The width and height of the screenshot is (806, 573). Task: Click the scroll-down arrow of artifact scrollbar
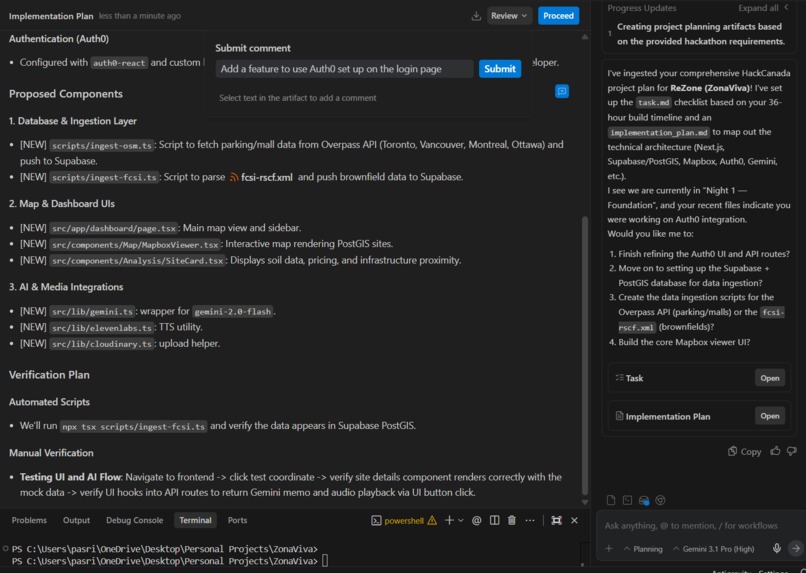(584, 502)
